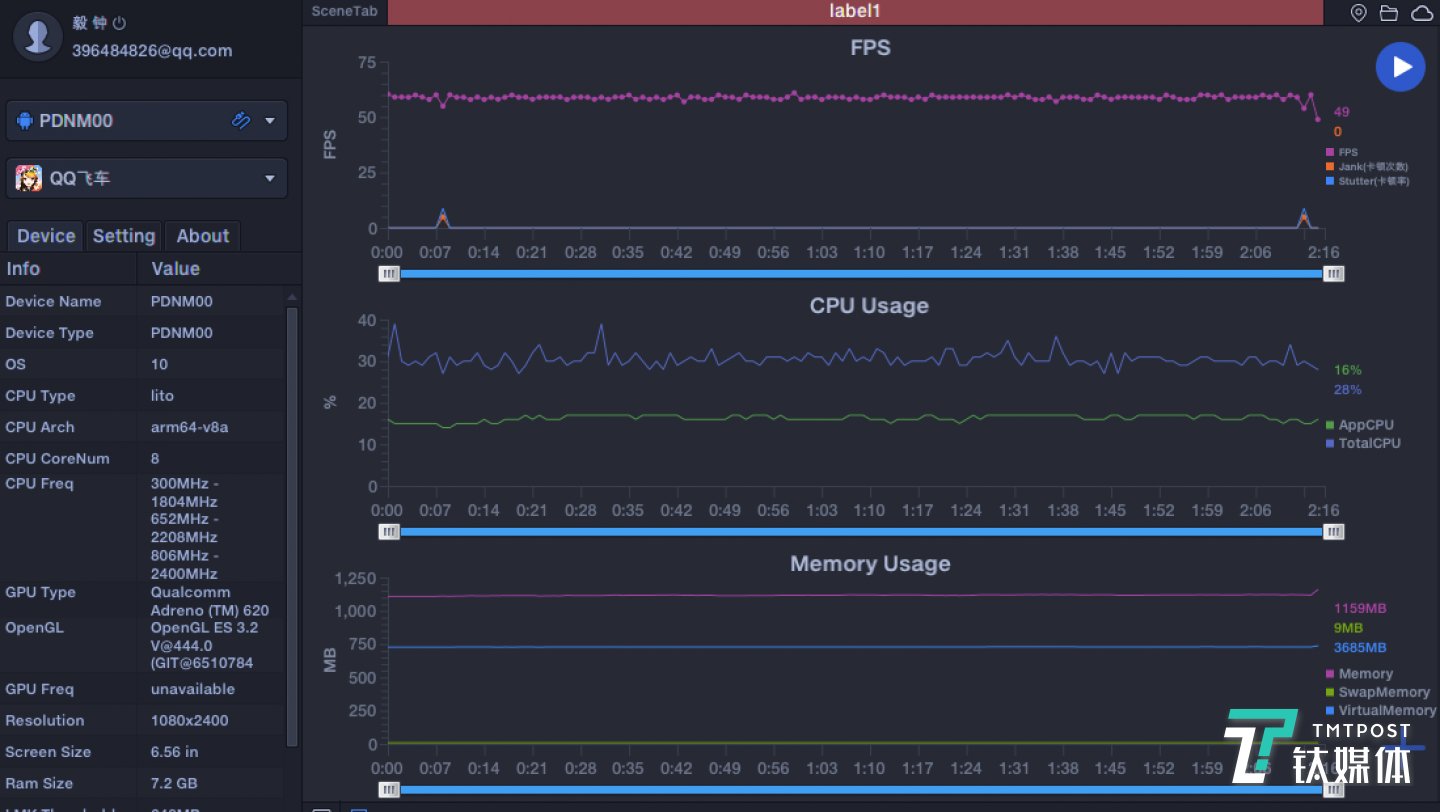Click the USB connection icon in device selector

click(x=240, y=120)
